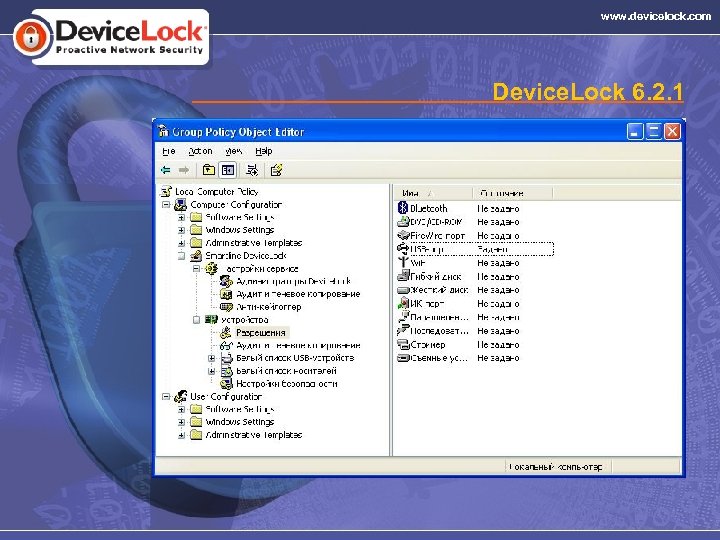Select the Жесткий диск drive icon
Image resolution: width=720 pixels, height=540 pixels.
click(403, 290)
